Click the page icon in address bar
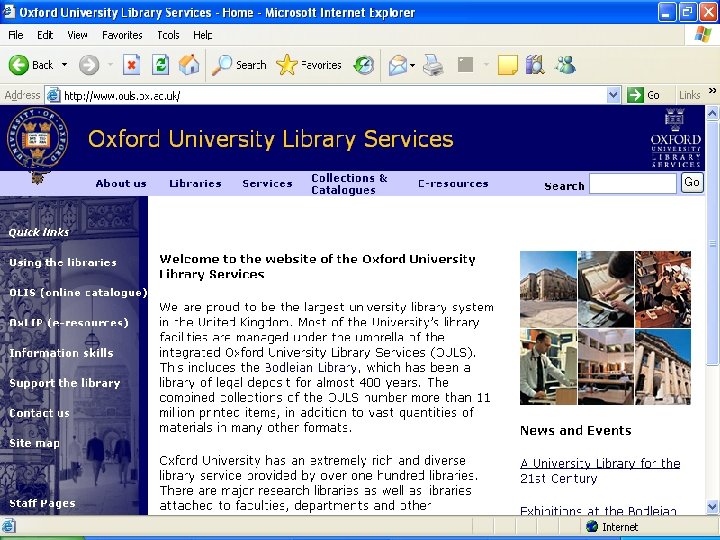 54,95
